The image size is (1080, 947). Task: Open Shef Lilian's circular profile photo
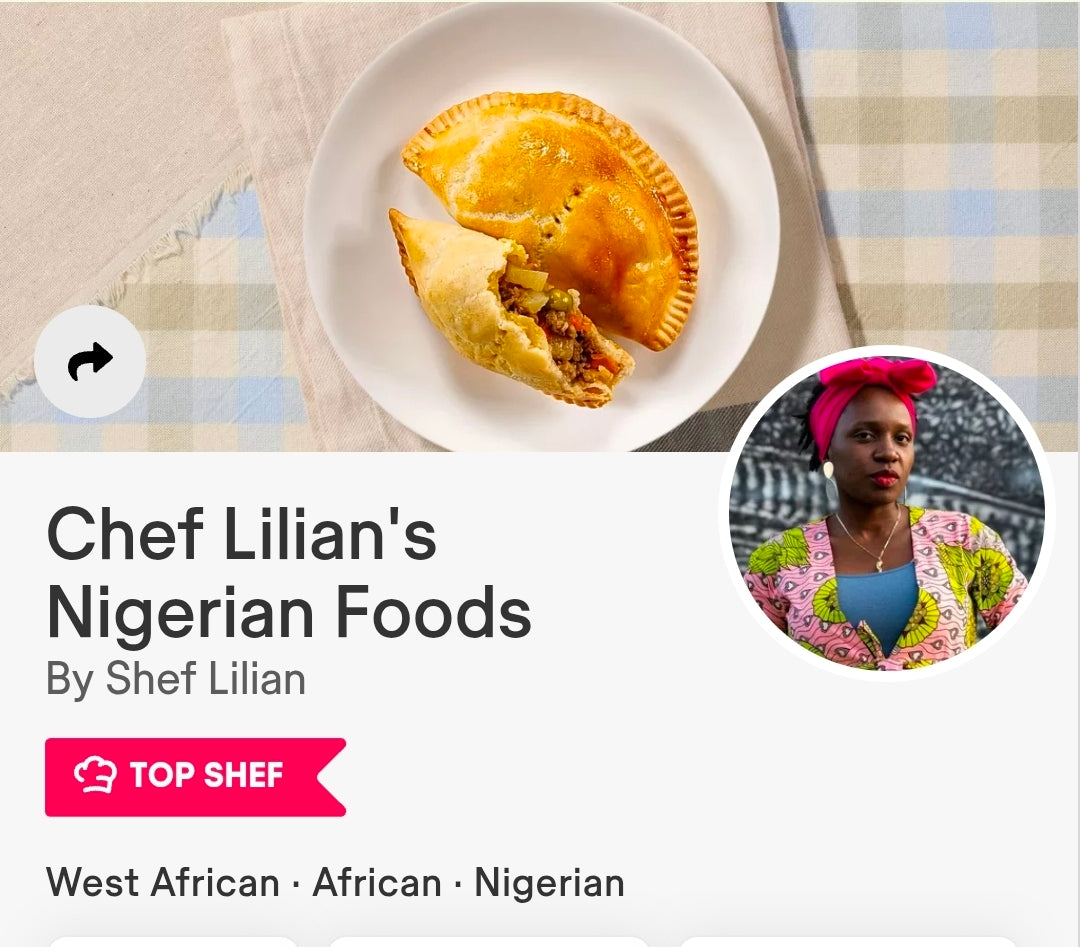click(886, 513)
